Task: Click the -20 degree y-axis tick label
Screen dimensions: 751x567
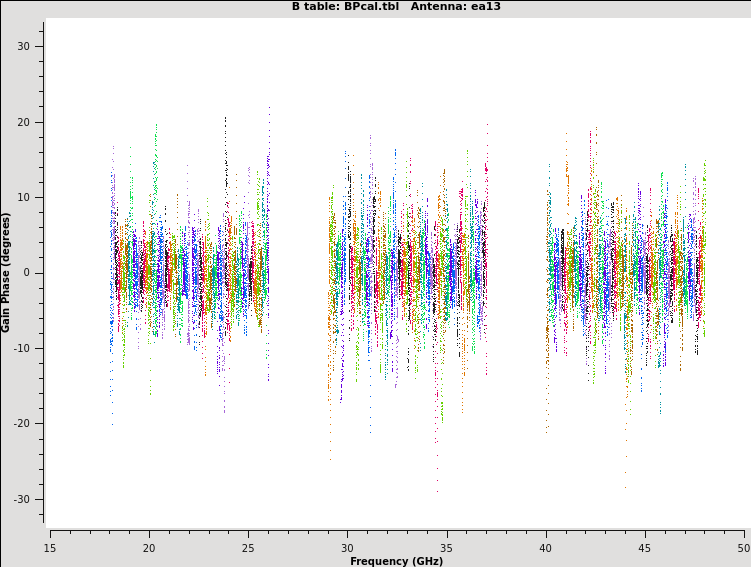Action: point(21,423)
